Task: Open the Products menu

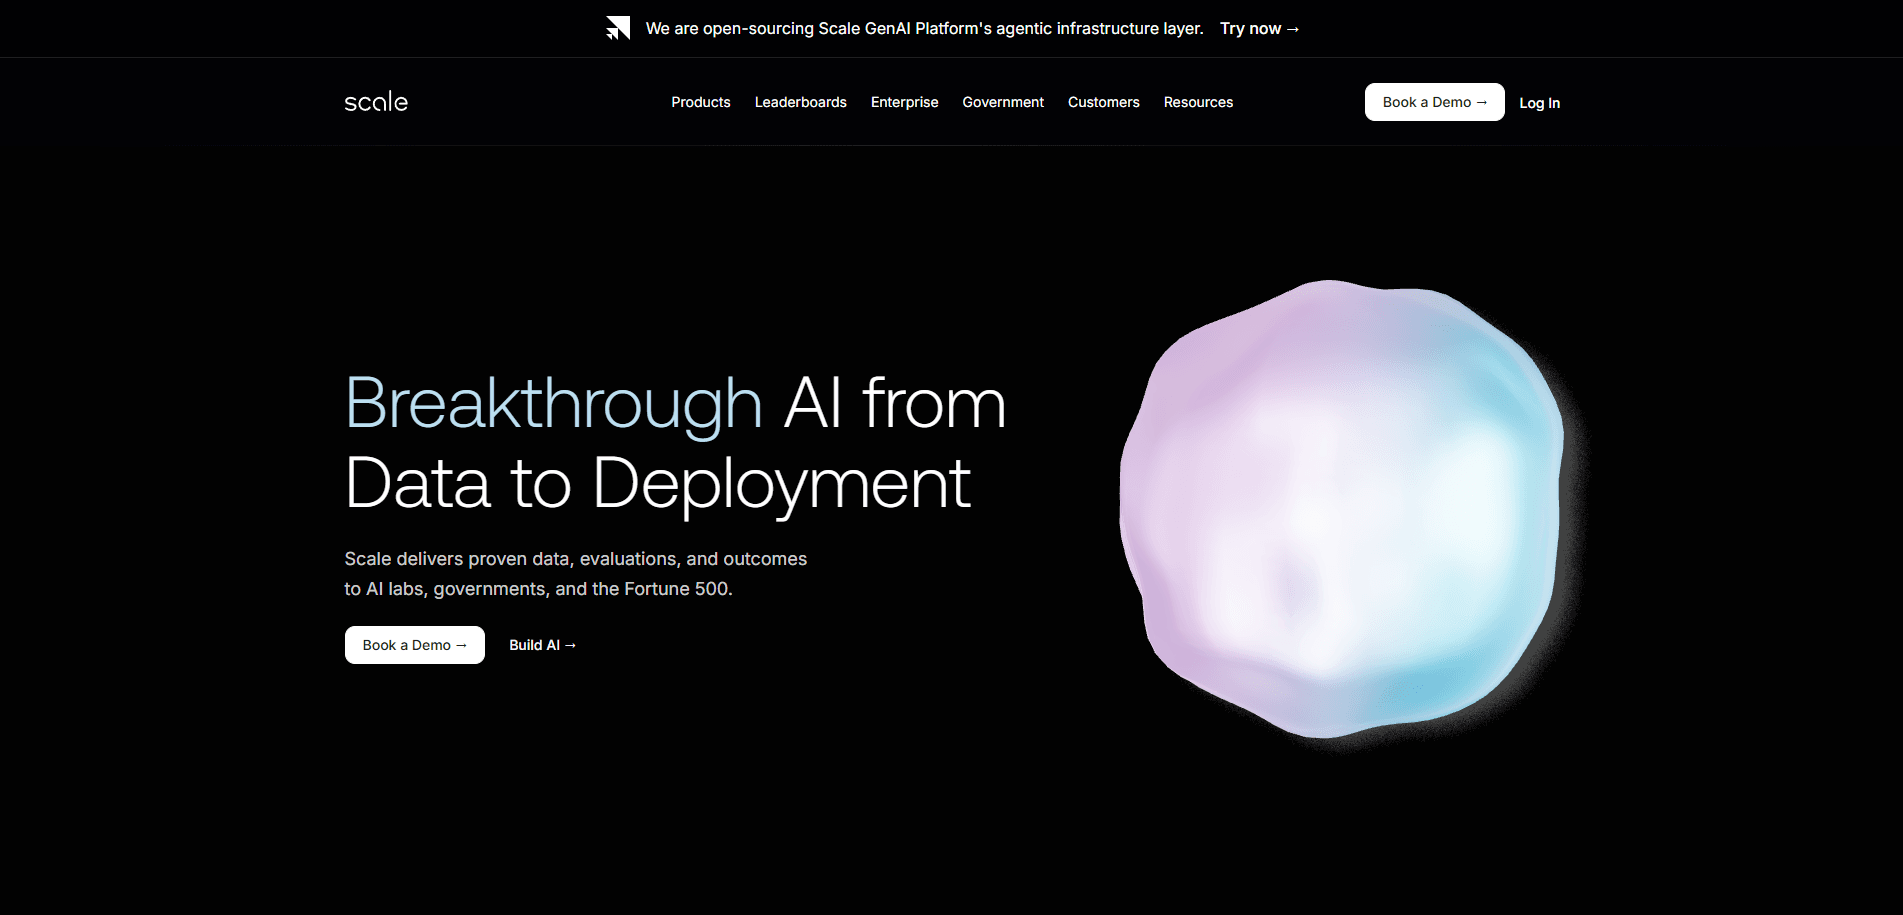Action: tap(700, 102)
